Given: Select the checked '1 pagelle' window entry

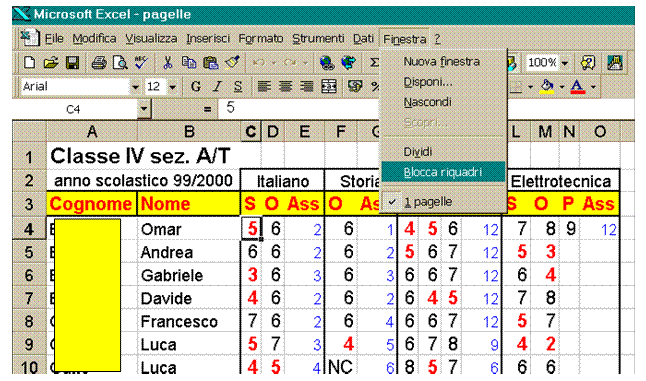Looking at the screenshot, I should pos(443,202).
